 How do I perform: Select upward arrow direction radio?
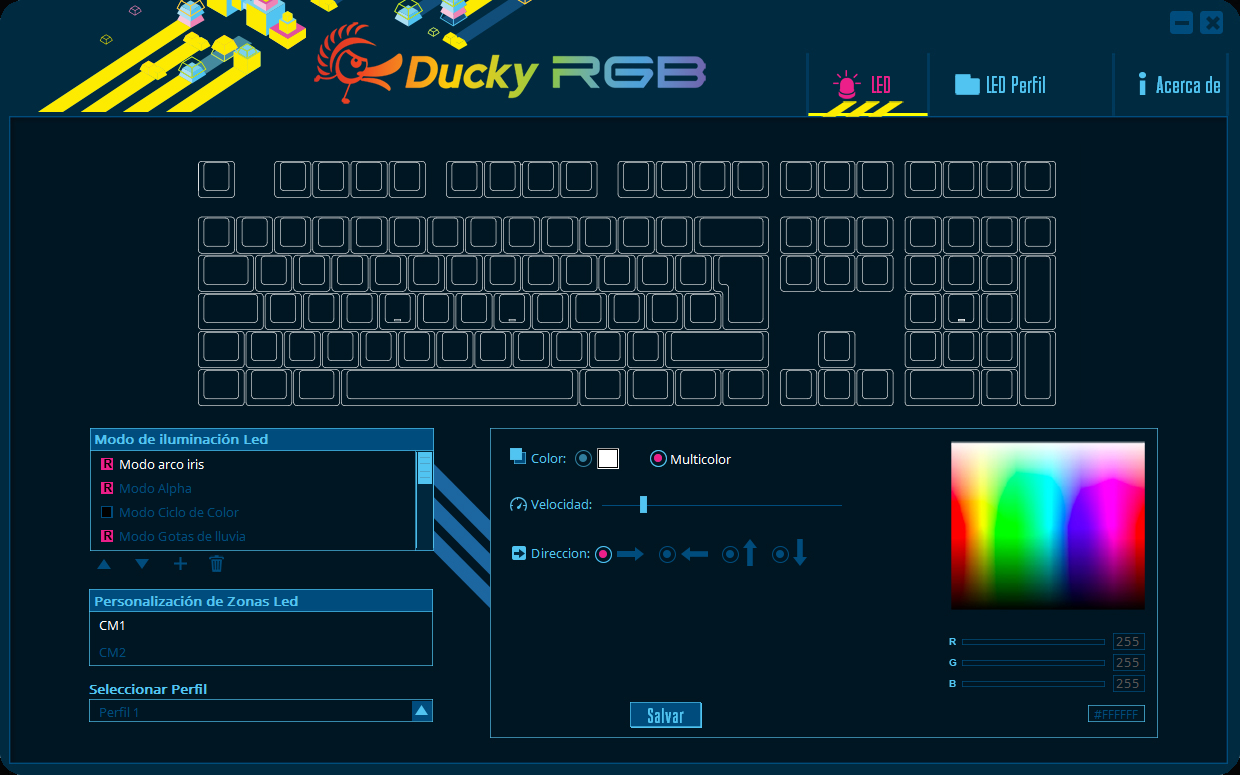coord(730,554)
